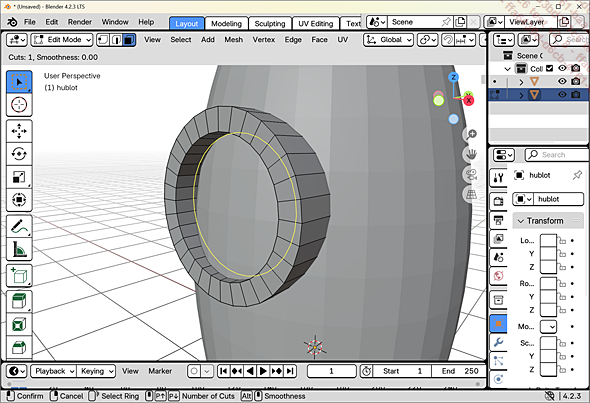Open the Render menu

pyautogui.click(x=79, y=22)
